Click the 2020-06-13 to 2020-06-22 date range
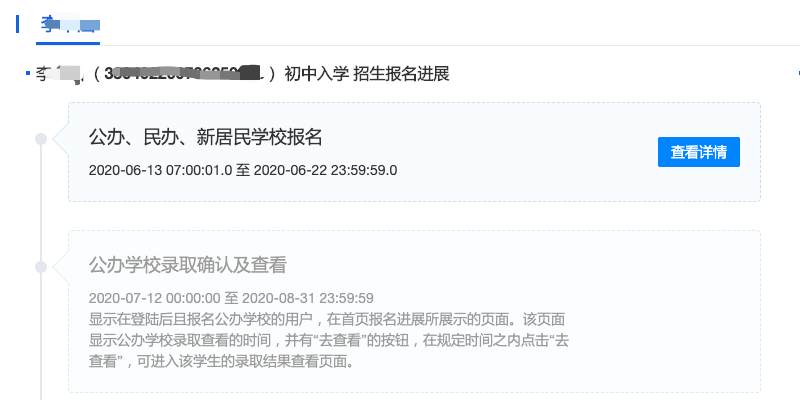 tap(243, 170)
